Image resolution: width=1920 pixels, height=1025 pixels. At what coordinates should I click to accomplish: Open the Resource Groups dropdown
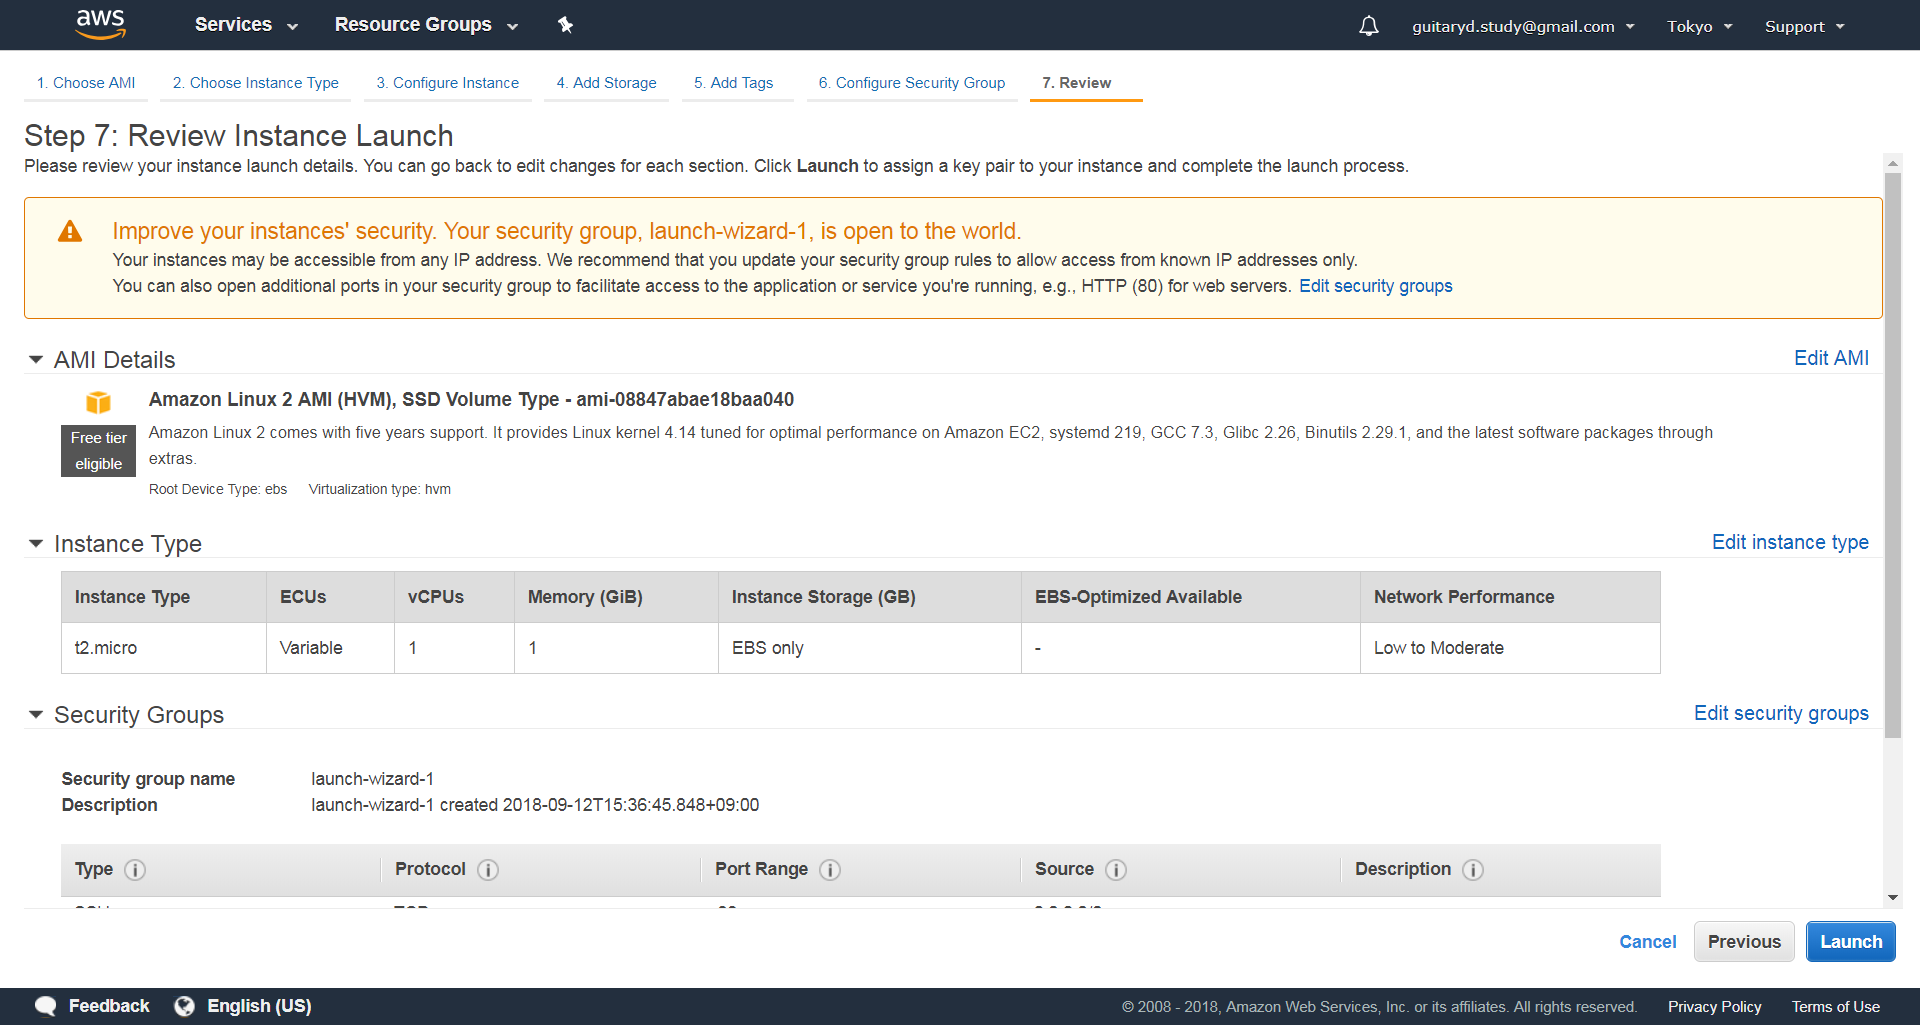tap(426, 25)
